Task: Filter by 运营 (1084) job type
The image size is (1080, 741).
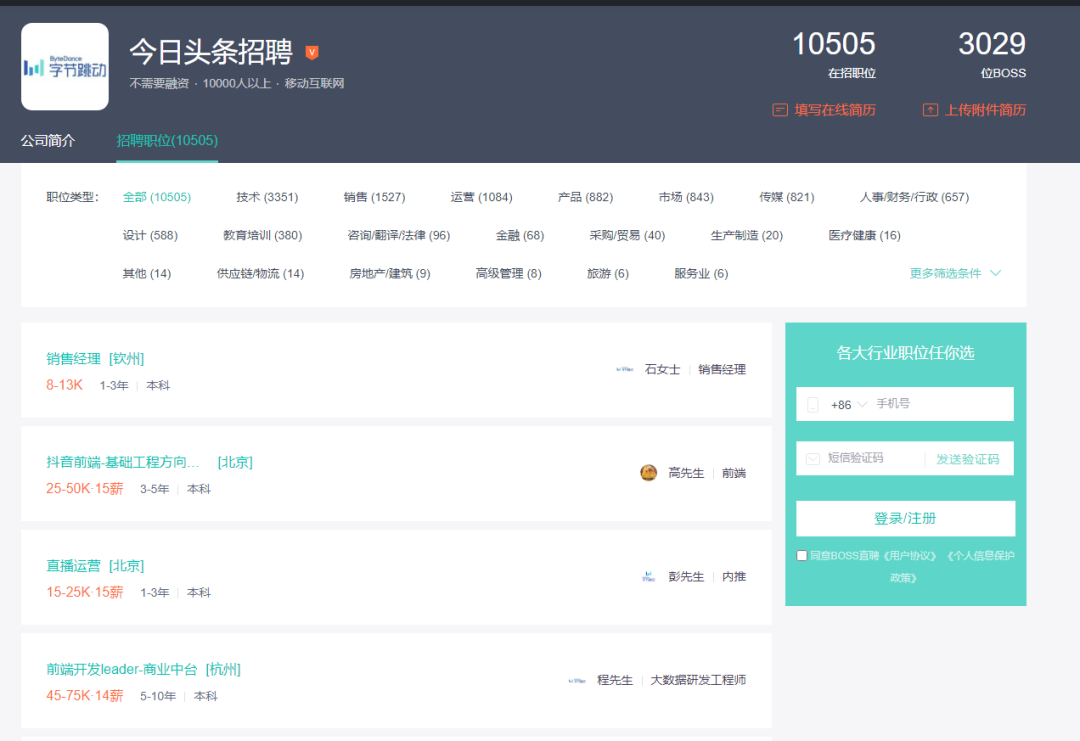Action: [481, 198]
